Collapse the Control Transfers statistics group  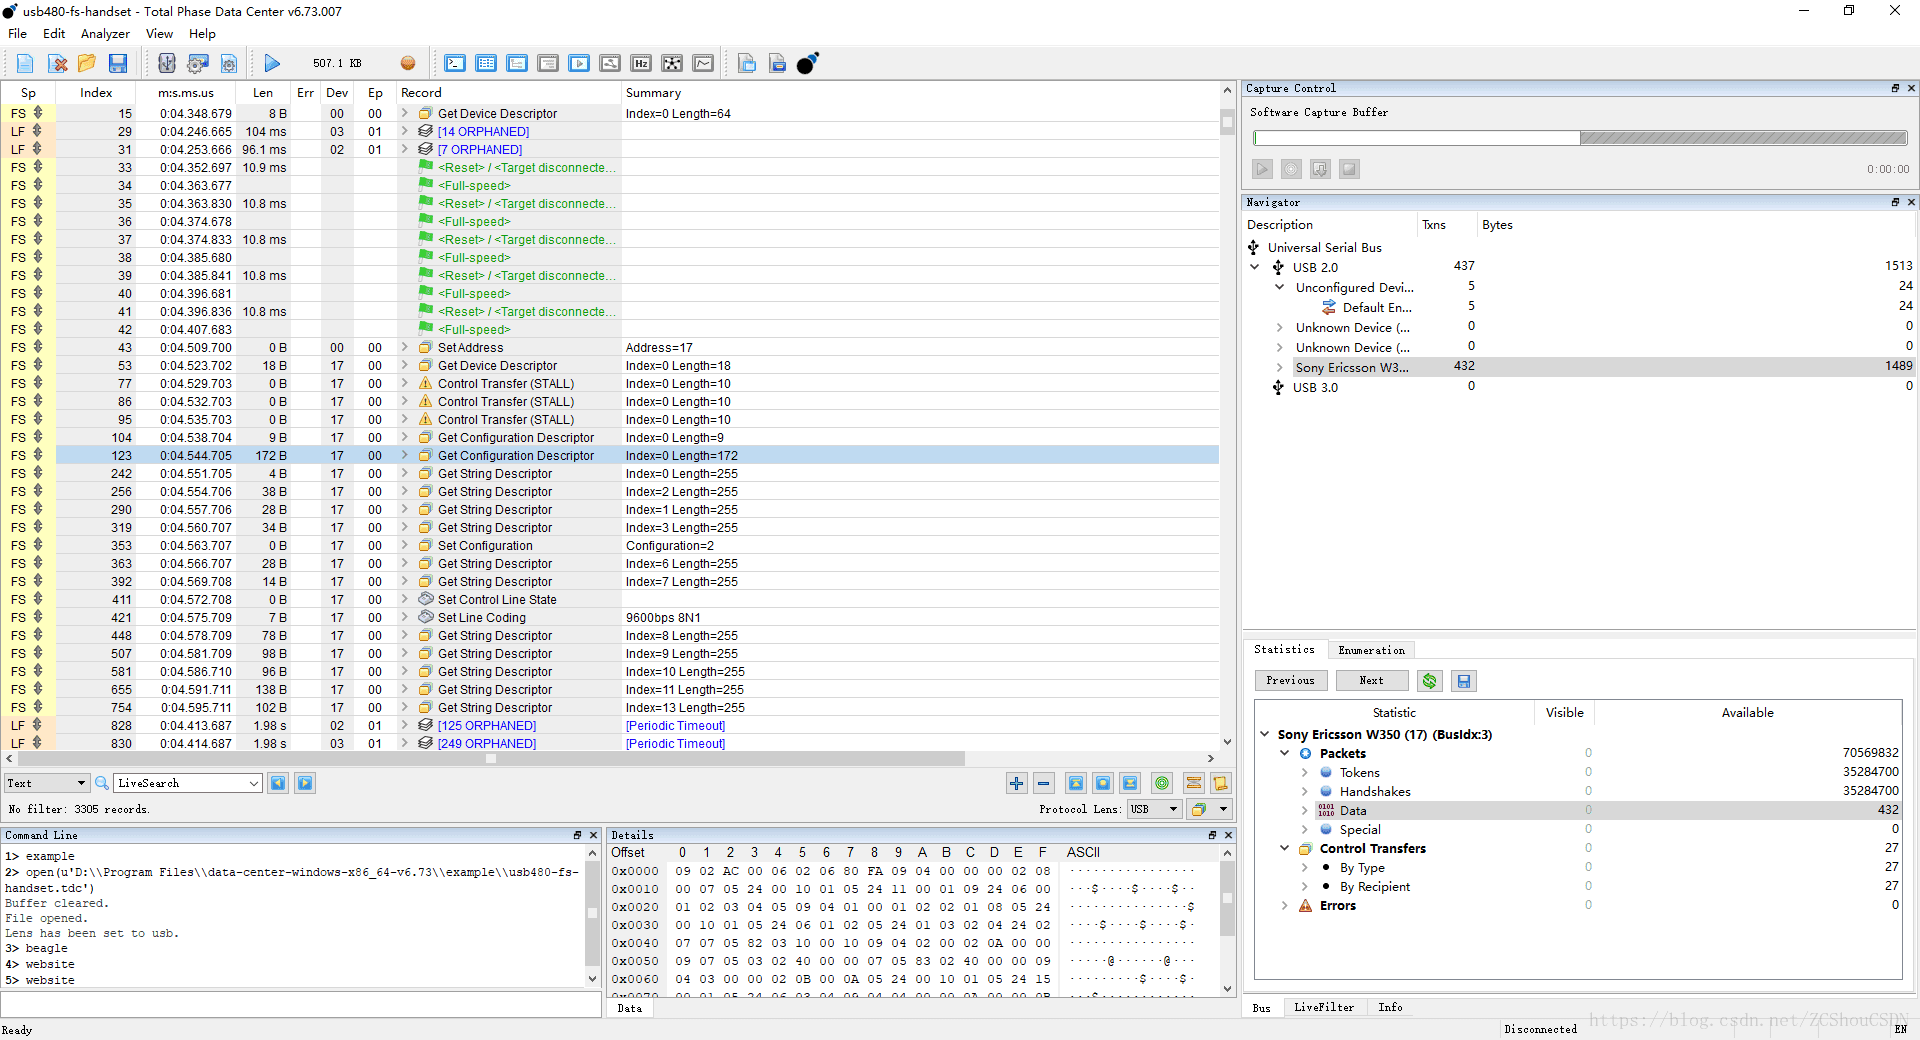coord(1285,848)
